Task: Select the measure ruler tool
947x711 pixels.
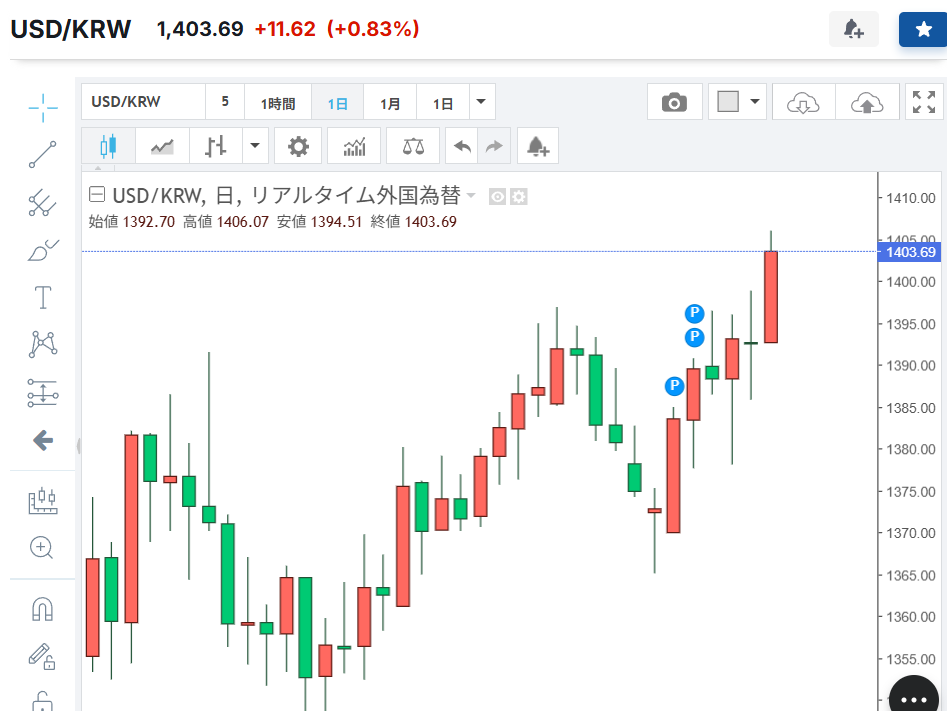Action: point(43,501)
